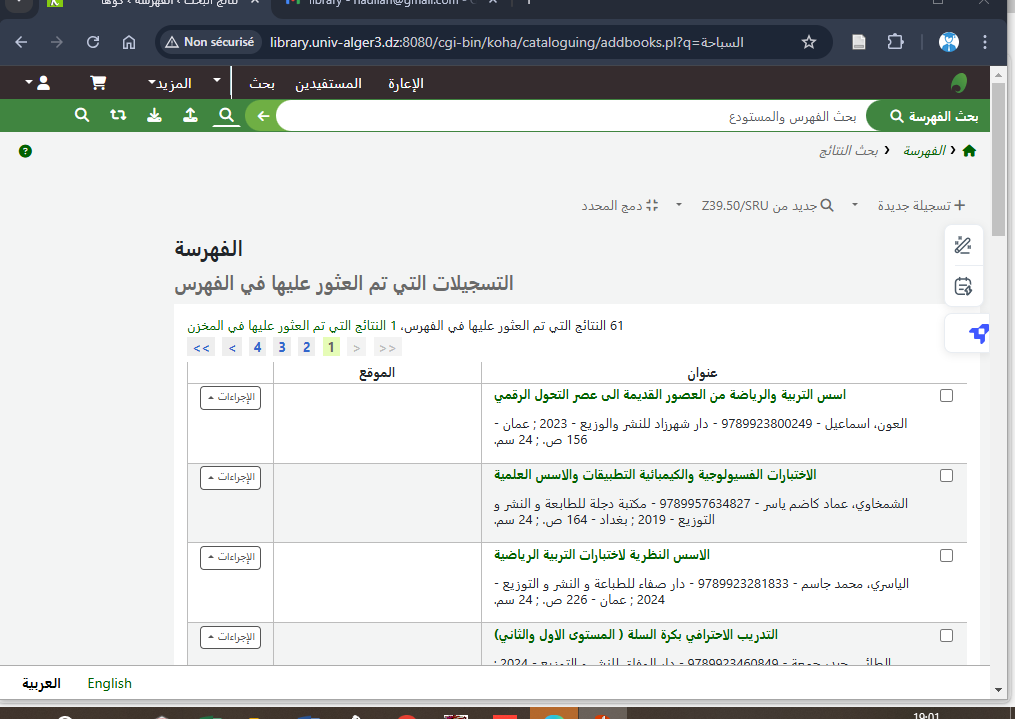Select checkbox for الاختبارات الفسيولوجية record
Viewport: 1015px width, 719px height.
(x=946, y=476)
